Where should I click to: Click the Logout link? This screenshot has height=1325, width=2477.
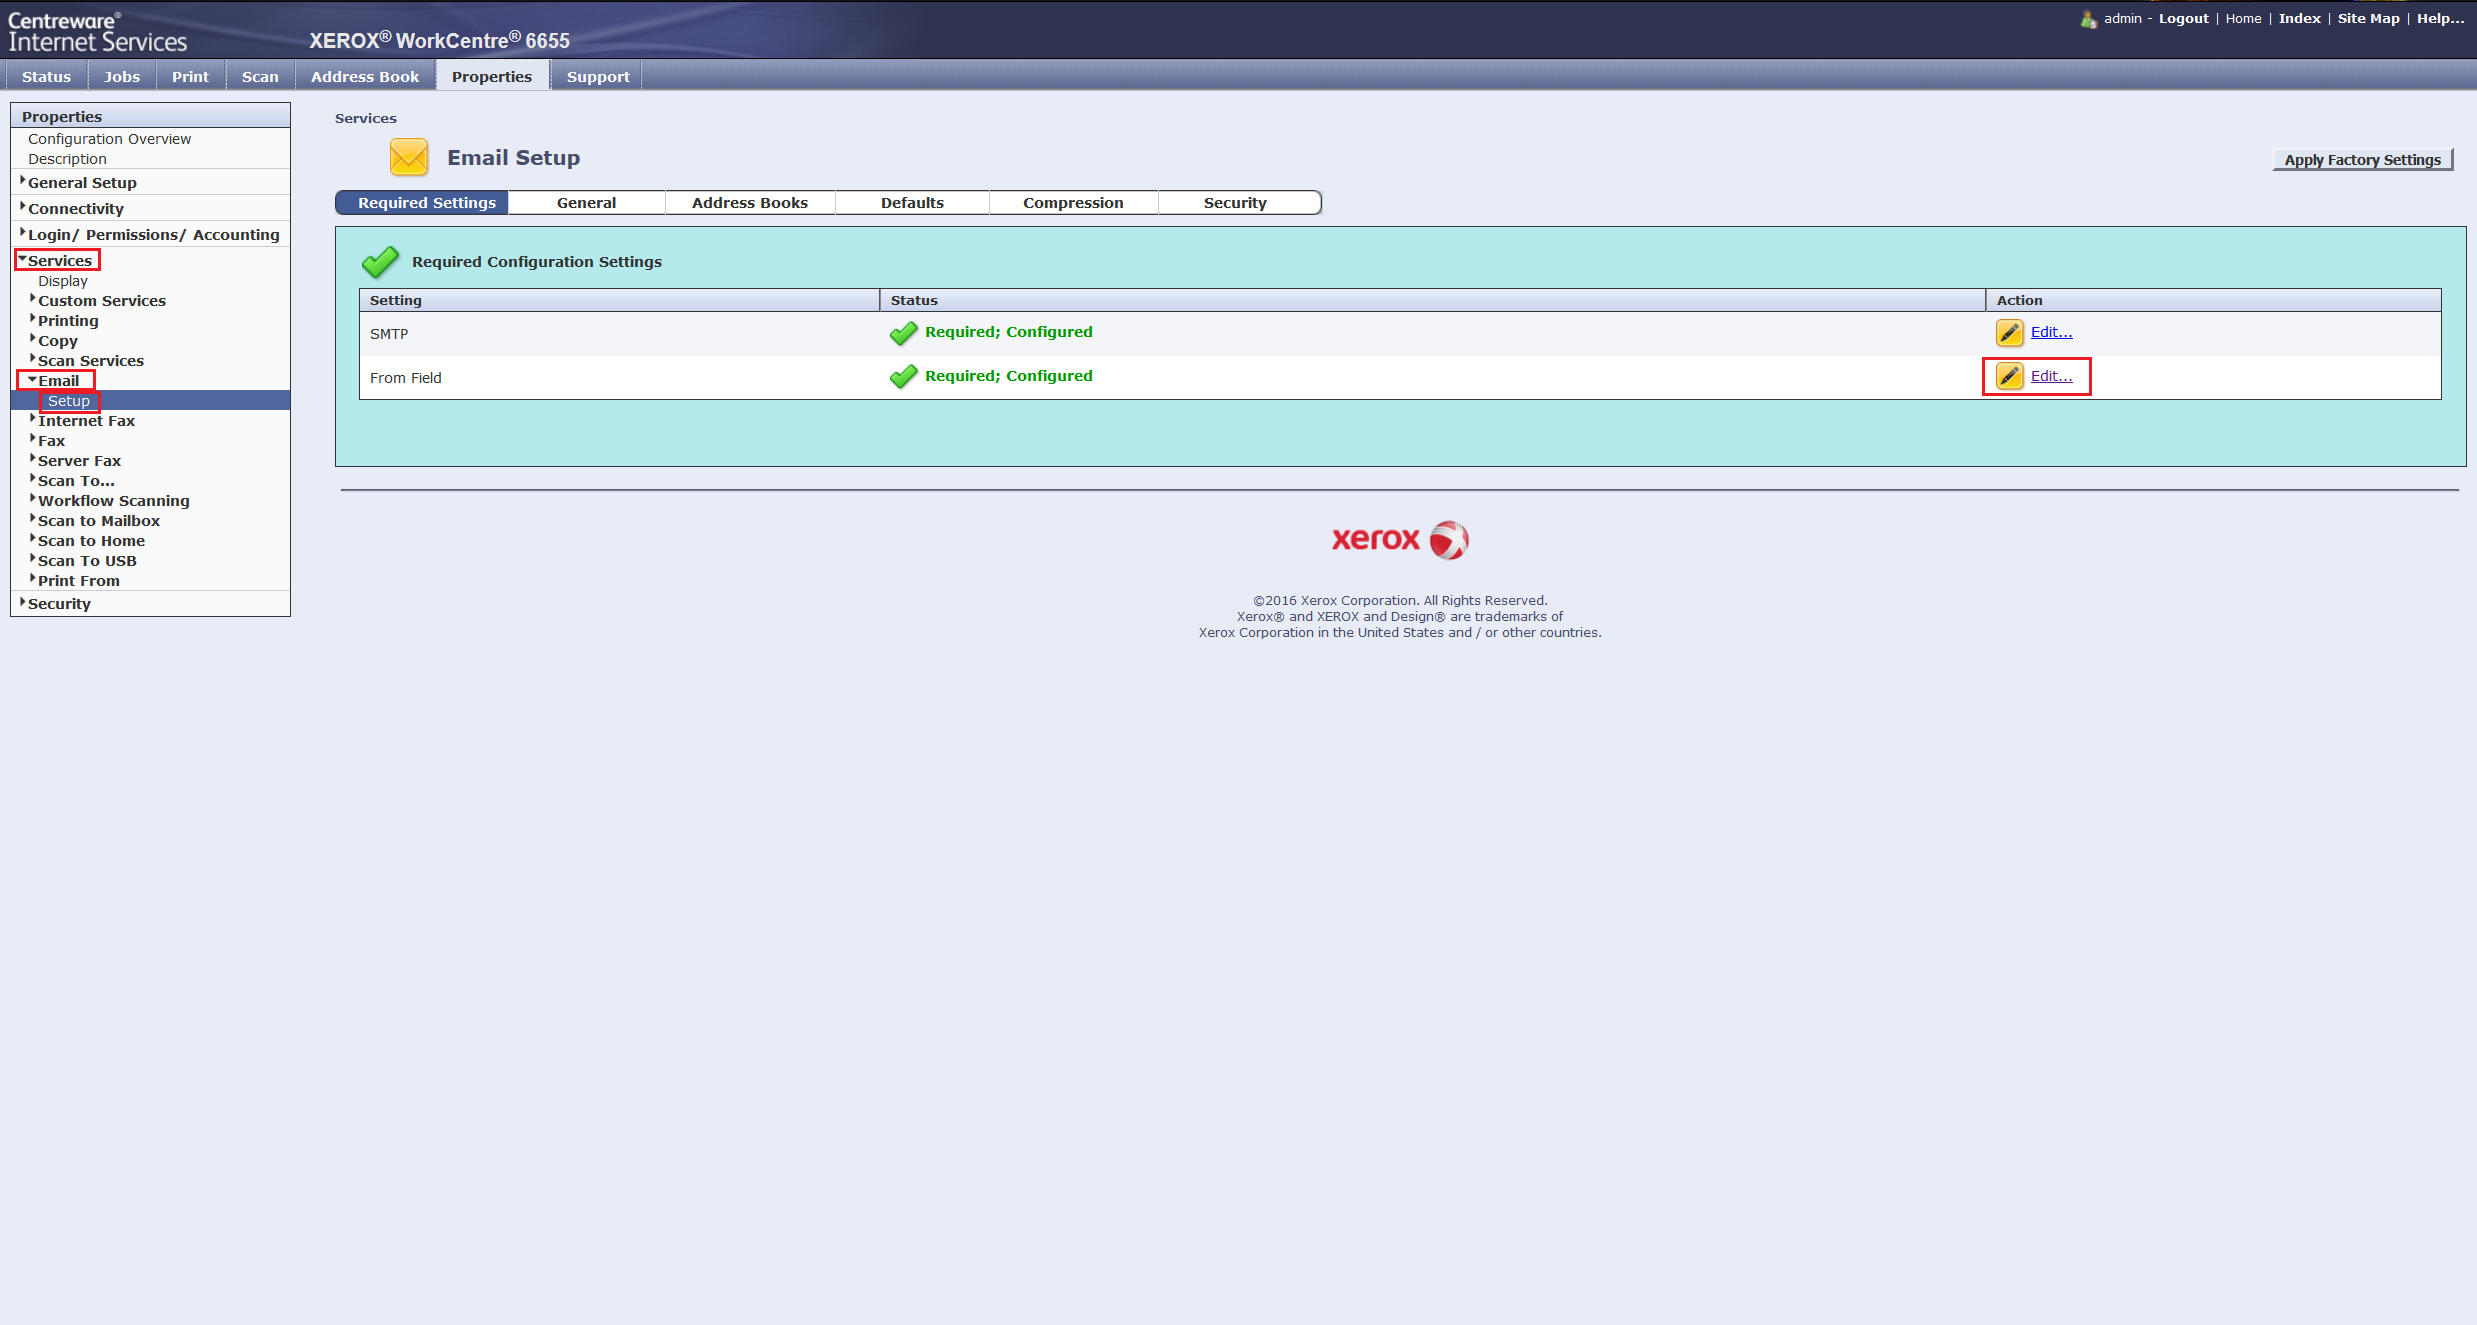pos(2183,19)
